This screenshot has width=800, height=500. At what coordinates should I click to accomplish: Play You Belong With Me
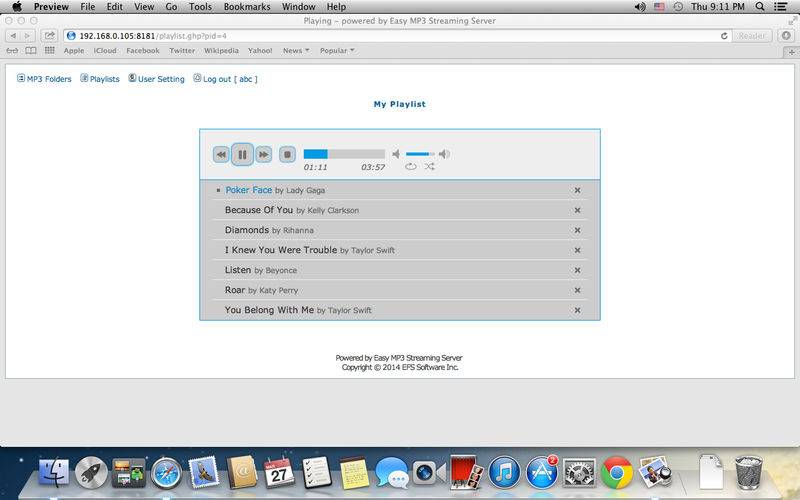[298, 310]
